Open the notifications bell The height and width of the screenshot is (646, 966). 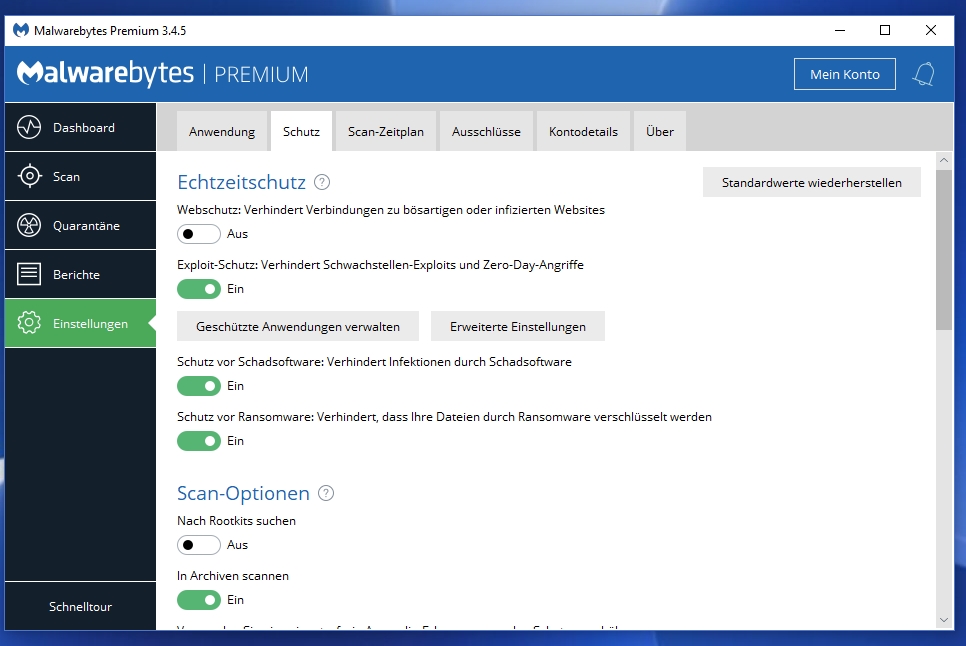coord(923,75)
